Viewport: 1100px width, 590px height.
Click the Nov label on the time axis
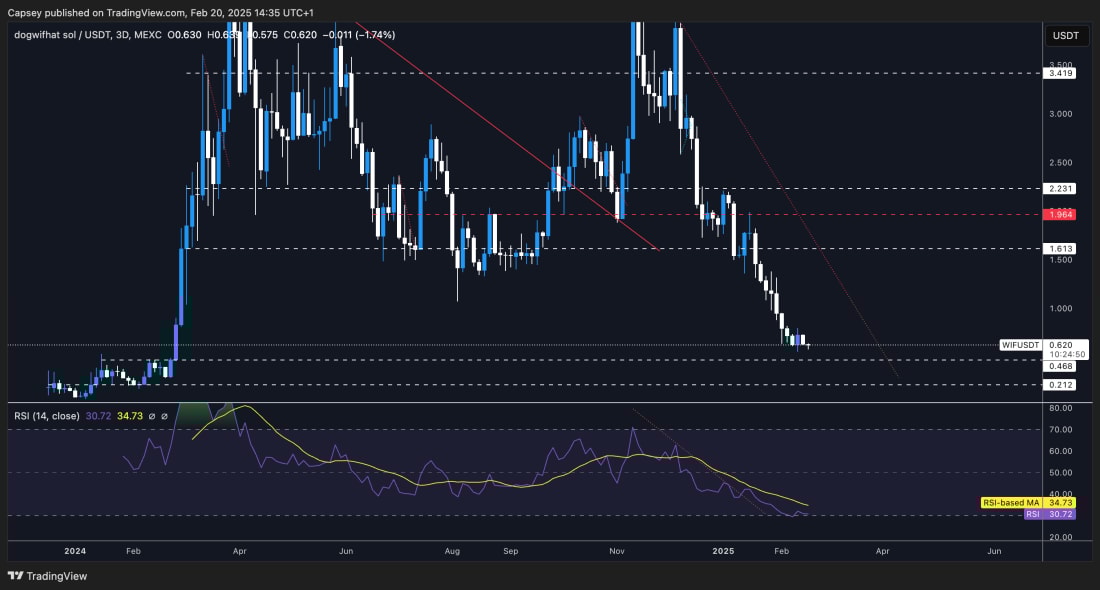click(x=616, y=550)
